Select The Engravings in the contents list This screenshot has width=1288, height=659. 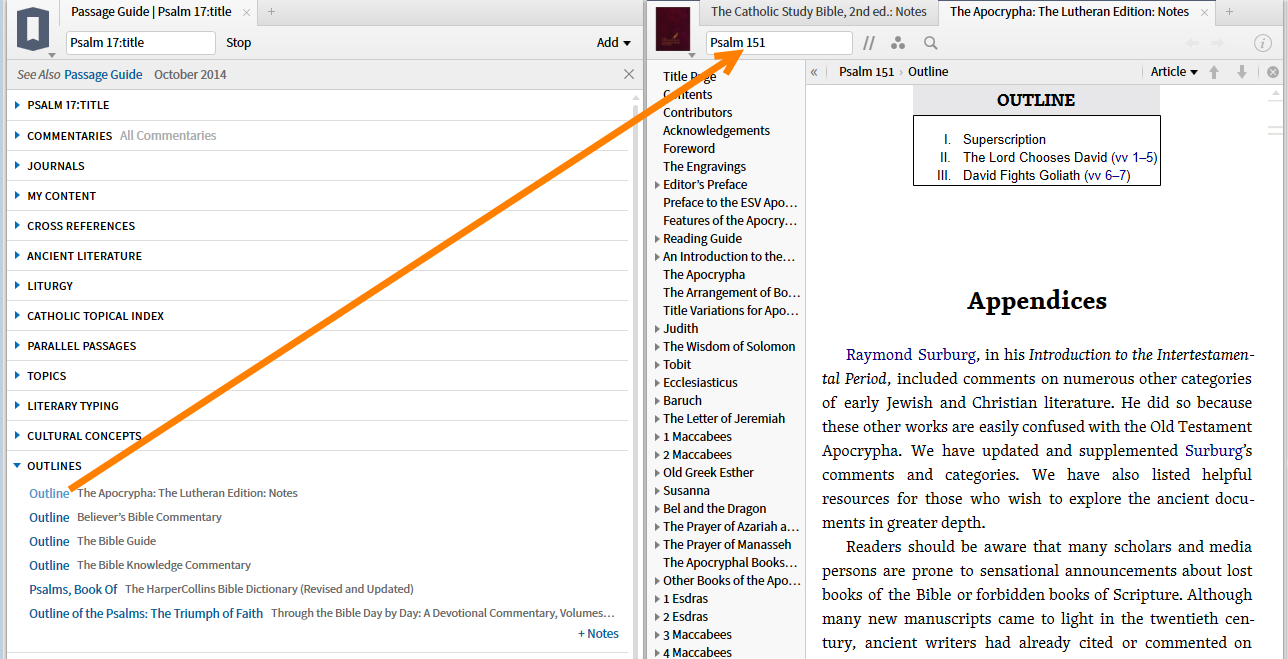click(704, 167)
